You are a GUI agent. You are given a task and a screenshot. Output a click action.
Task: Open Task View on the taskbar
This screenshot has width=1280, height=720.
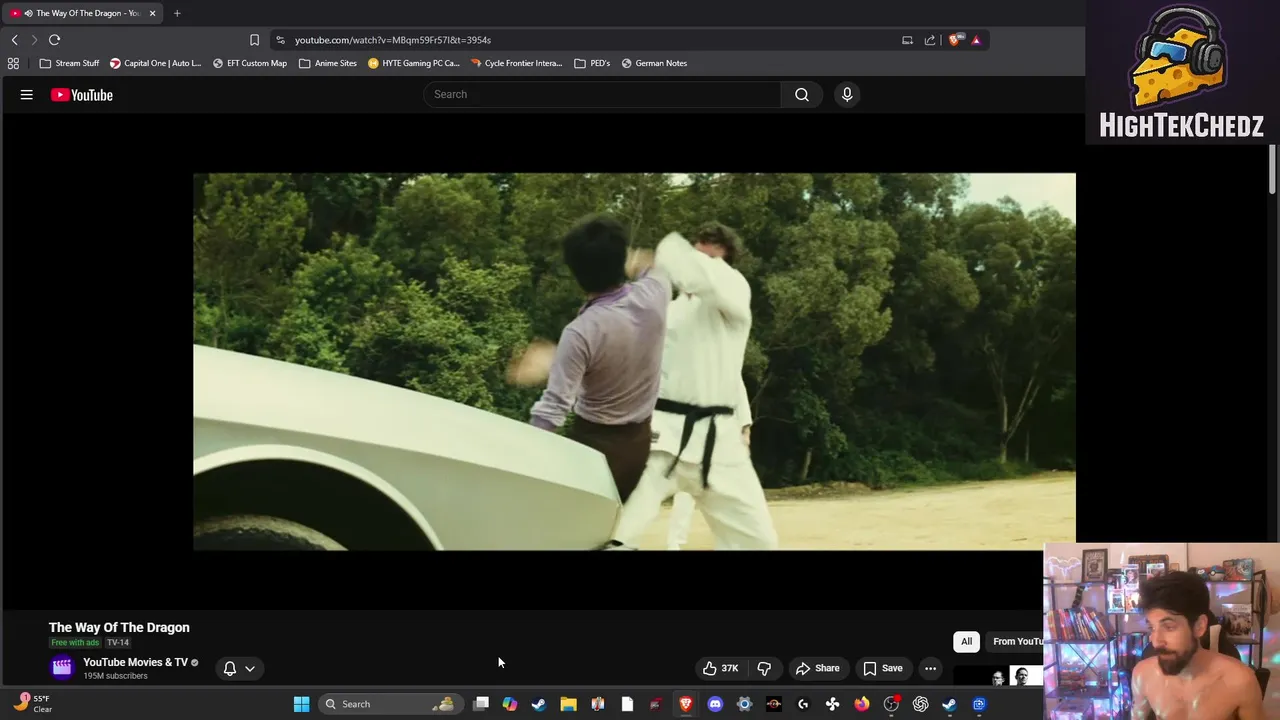(x=481, y=704)
